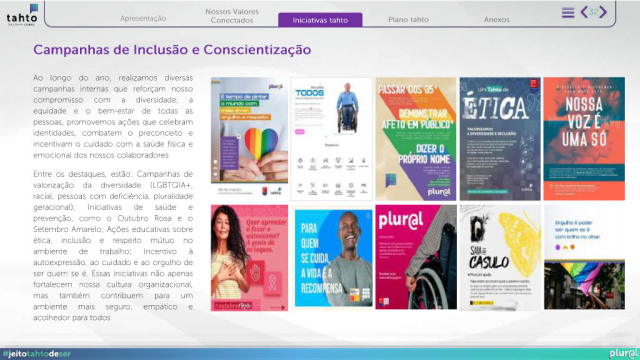640x360 pixels.
Task: Select the Iniciativas tahto tab
Action: [x=320, y=20]
